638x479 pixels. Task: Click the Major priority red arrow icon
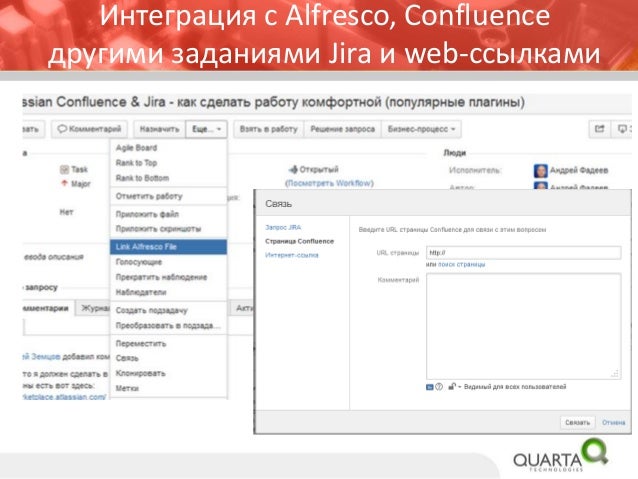tap(64, 183)
